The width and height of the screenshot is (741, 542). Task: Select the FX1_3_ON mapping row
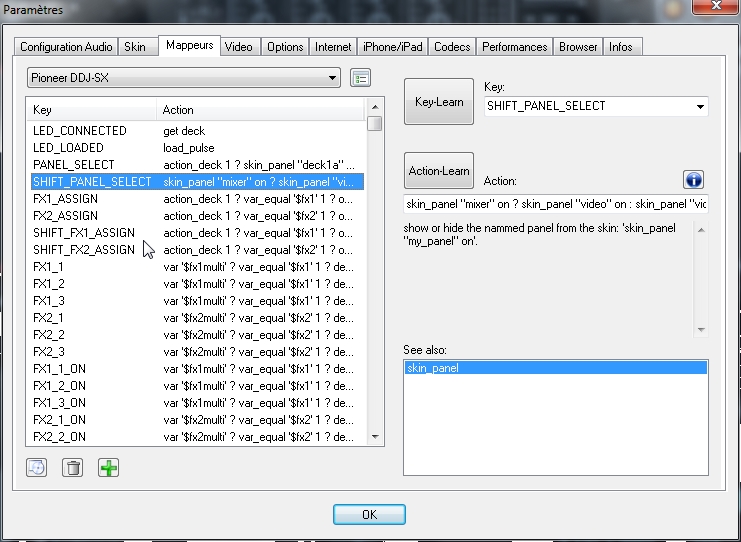coord(197,403)
